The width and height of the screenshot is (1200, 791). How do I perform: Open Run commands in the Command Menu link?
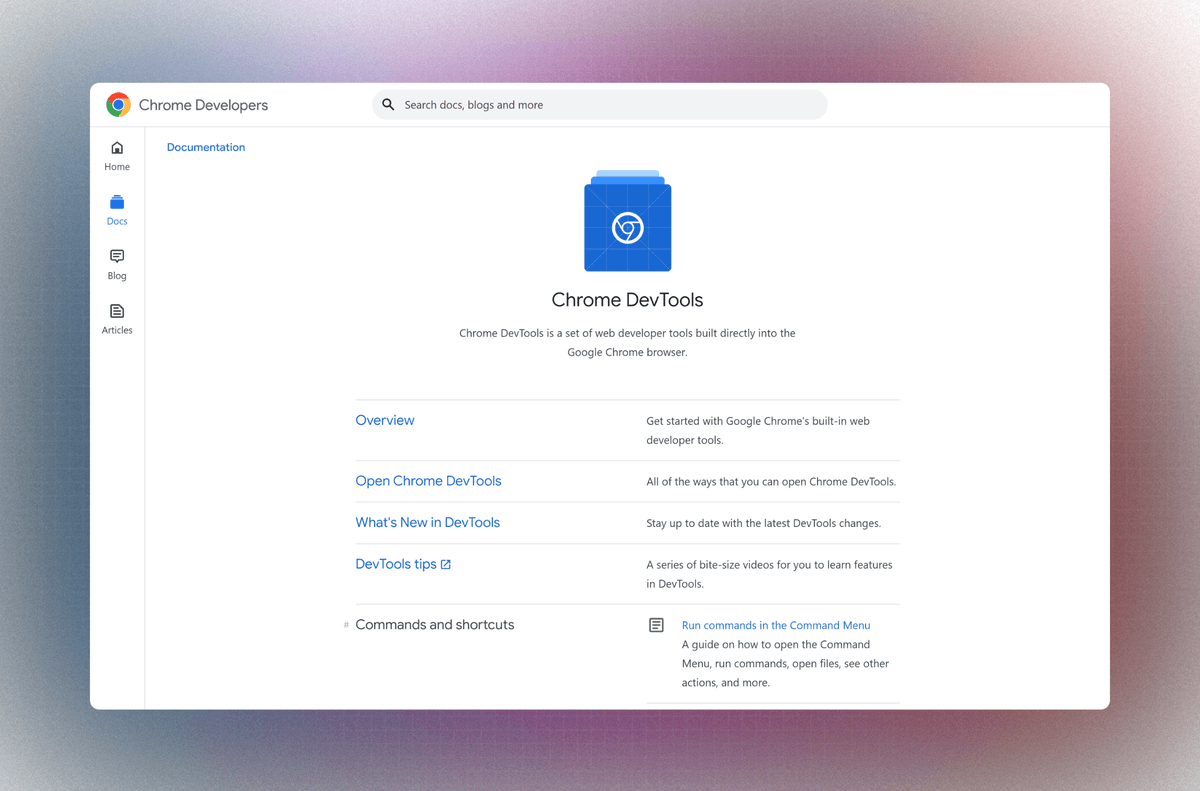coord(776,625)
